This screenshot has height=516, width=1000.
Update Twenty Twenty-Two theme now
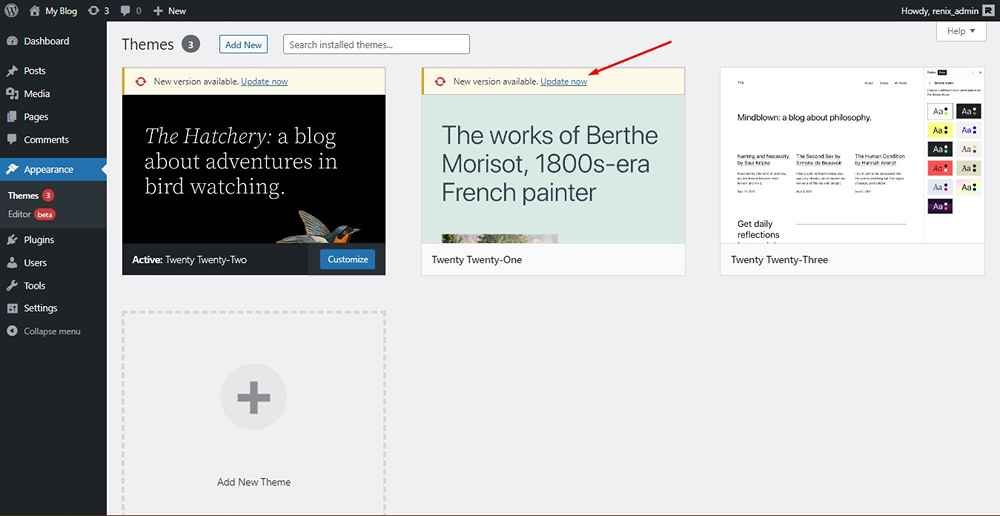[264, 82]
